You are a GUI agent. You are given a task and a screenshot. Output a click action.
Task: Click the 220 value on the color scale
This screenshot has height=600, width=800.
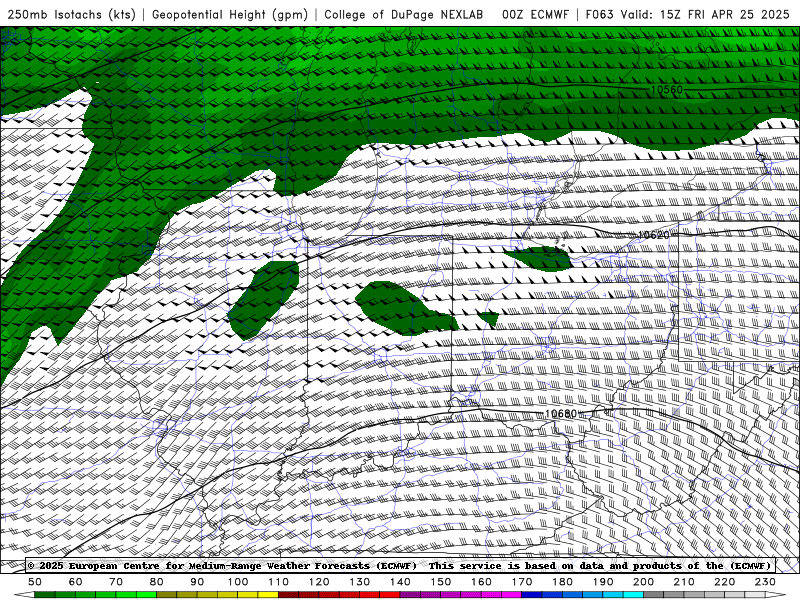(724, 582)
